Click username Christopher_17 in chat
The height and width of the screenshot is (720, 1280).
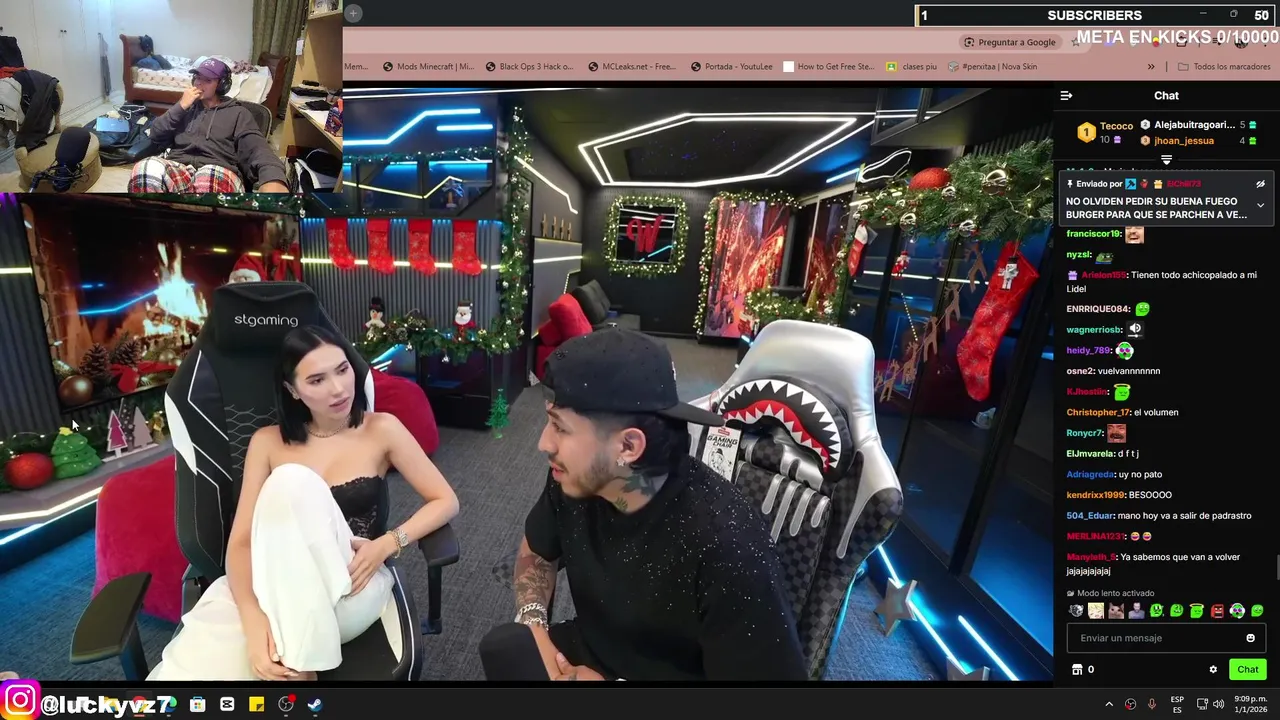tap(1098, 412)
